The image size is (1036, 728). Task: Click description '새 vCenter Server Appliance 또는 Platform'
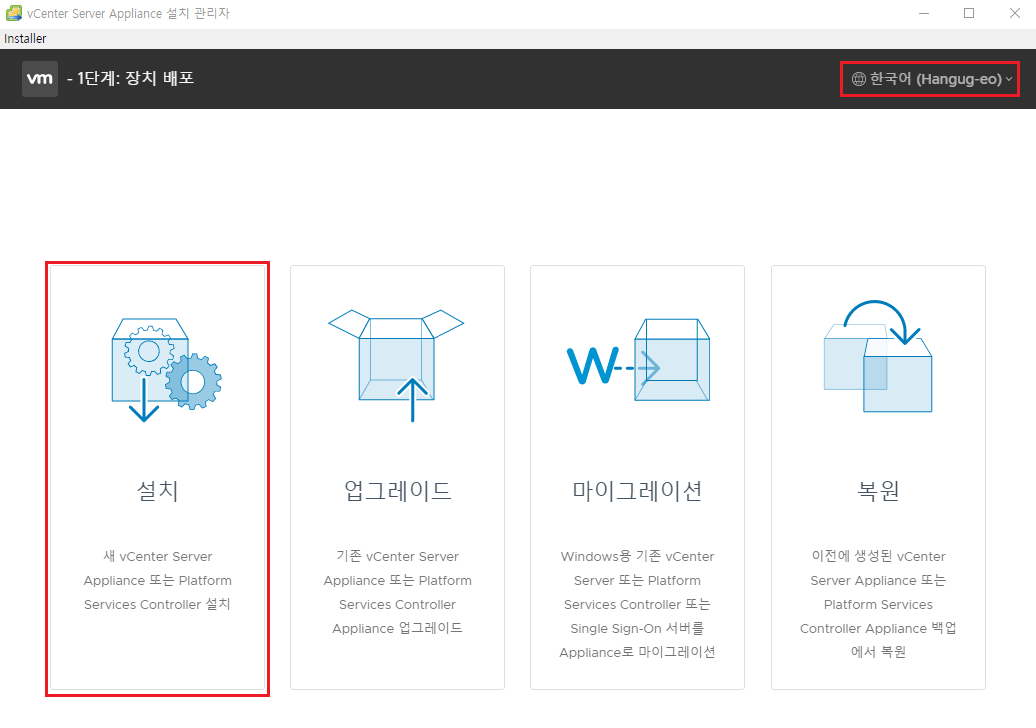click(x=157, y=568)
